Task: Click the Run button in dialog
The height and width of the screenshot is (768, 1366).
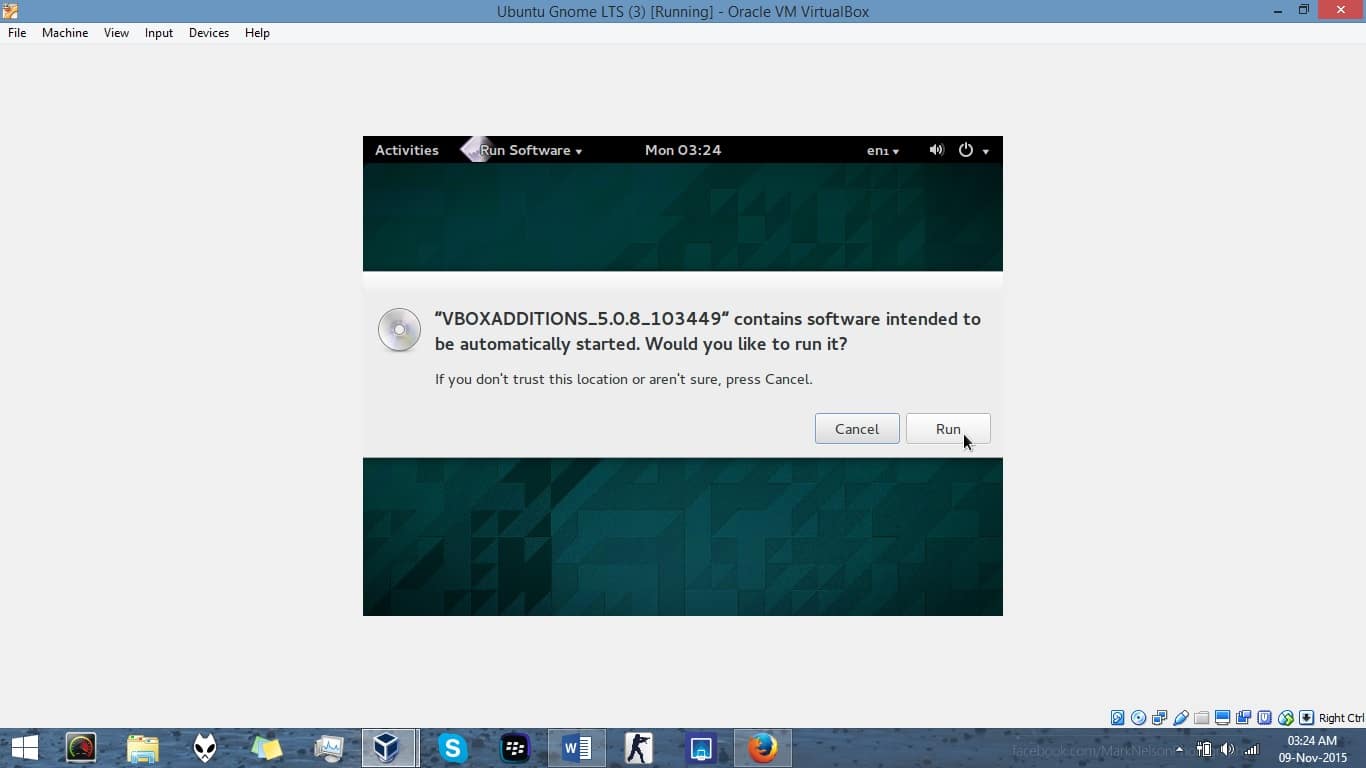Action: coord(947,429)
